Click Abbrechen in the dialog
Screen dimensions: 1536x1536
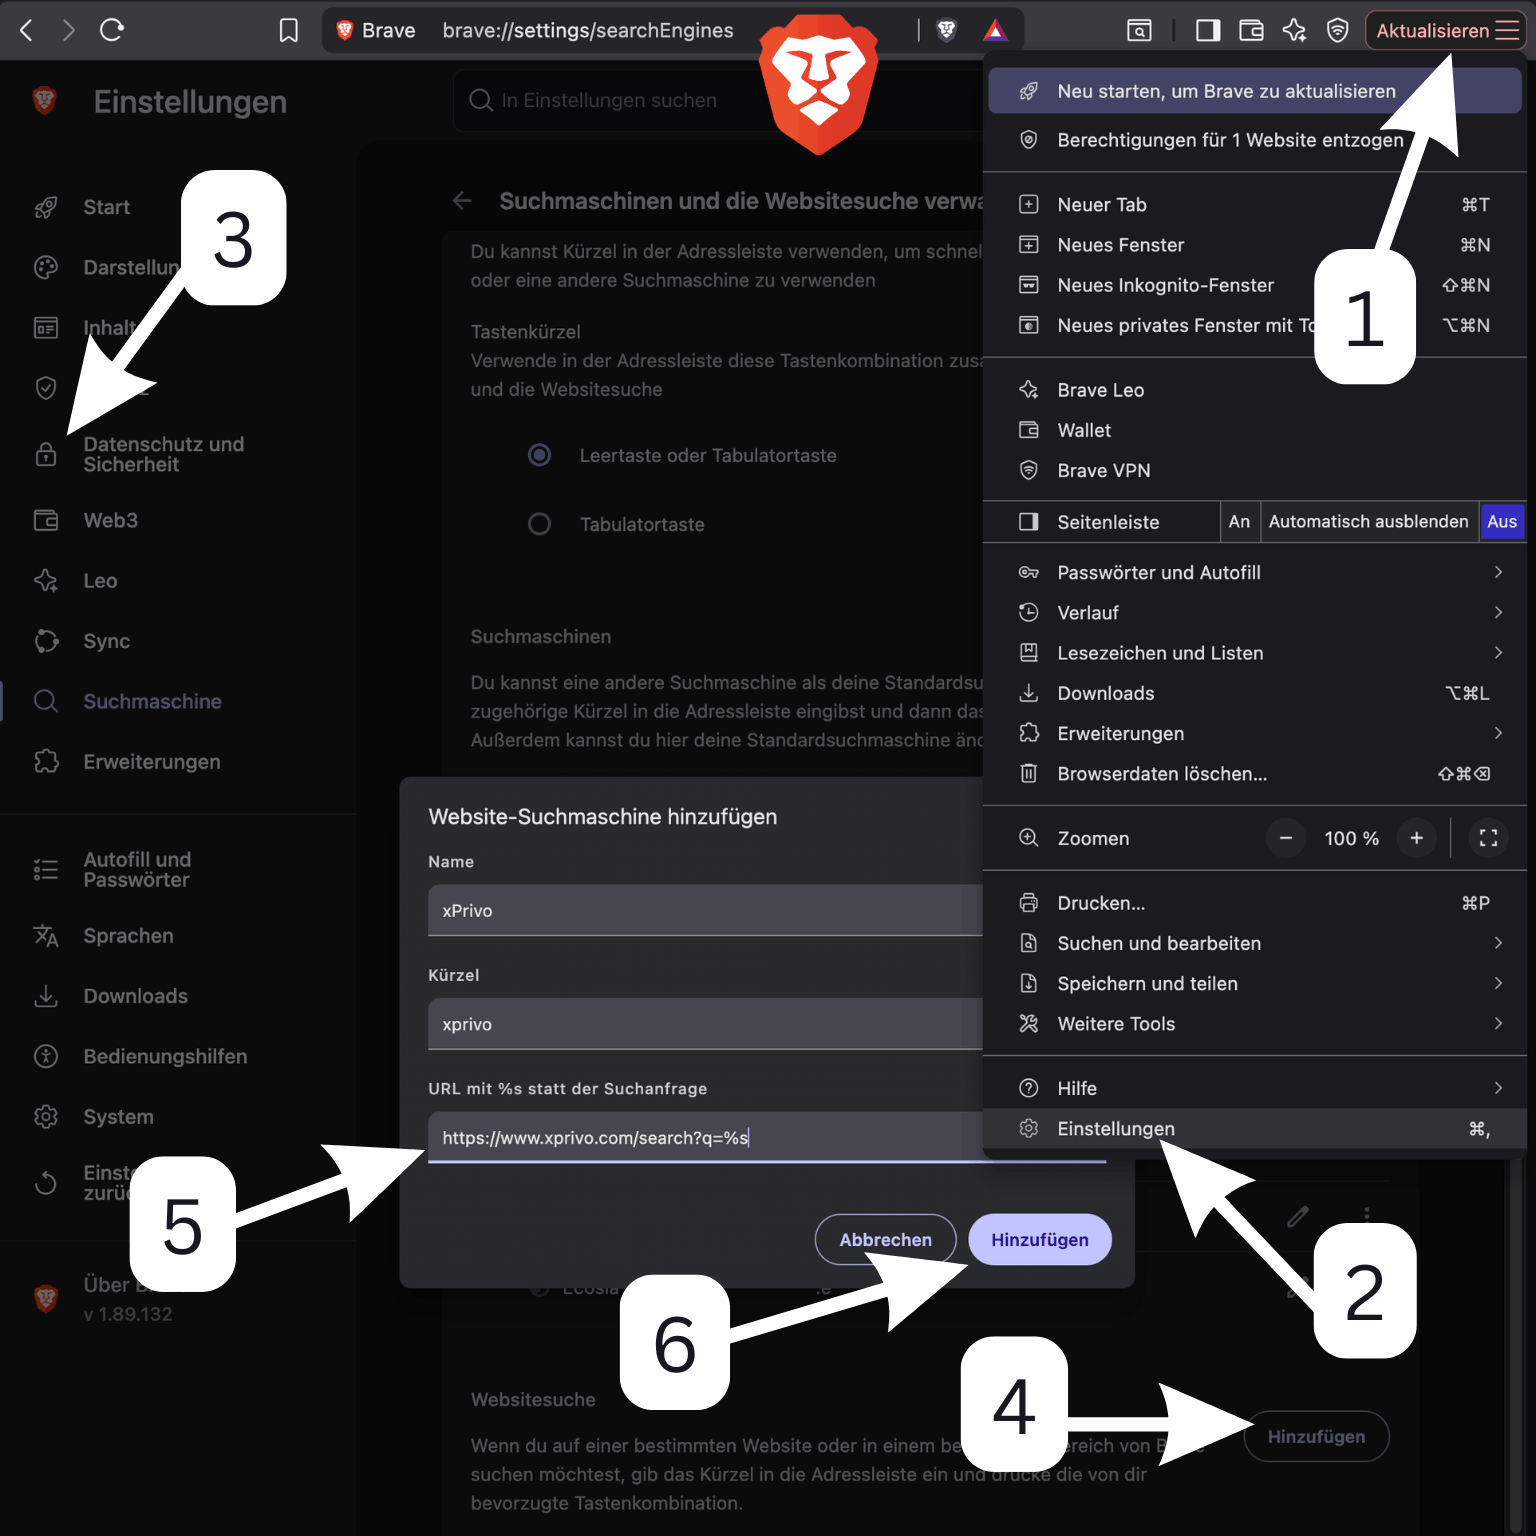click(x=885, y=1239)
